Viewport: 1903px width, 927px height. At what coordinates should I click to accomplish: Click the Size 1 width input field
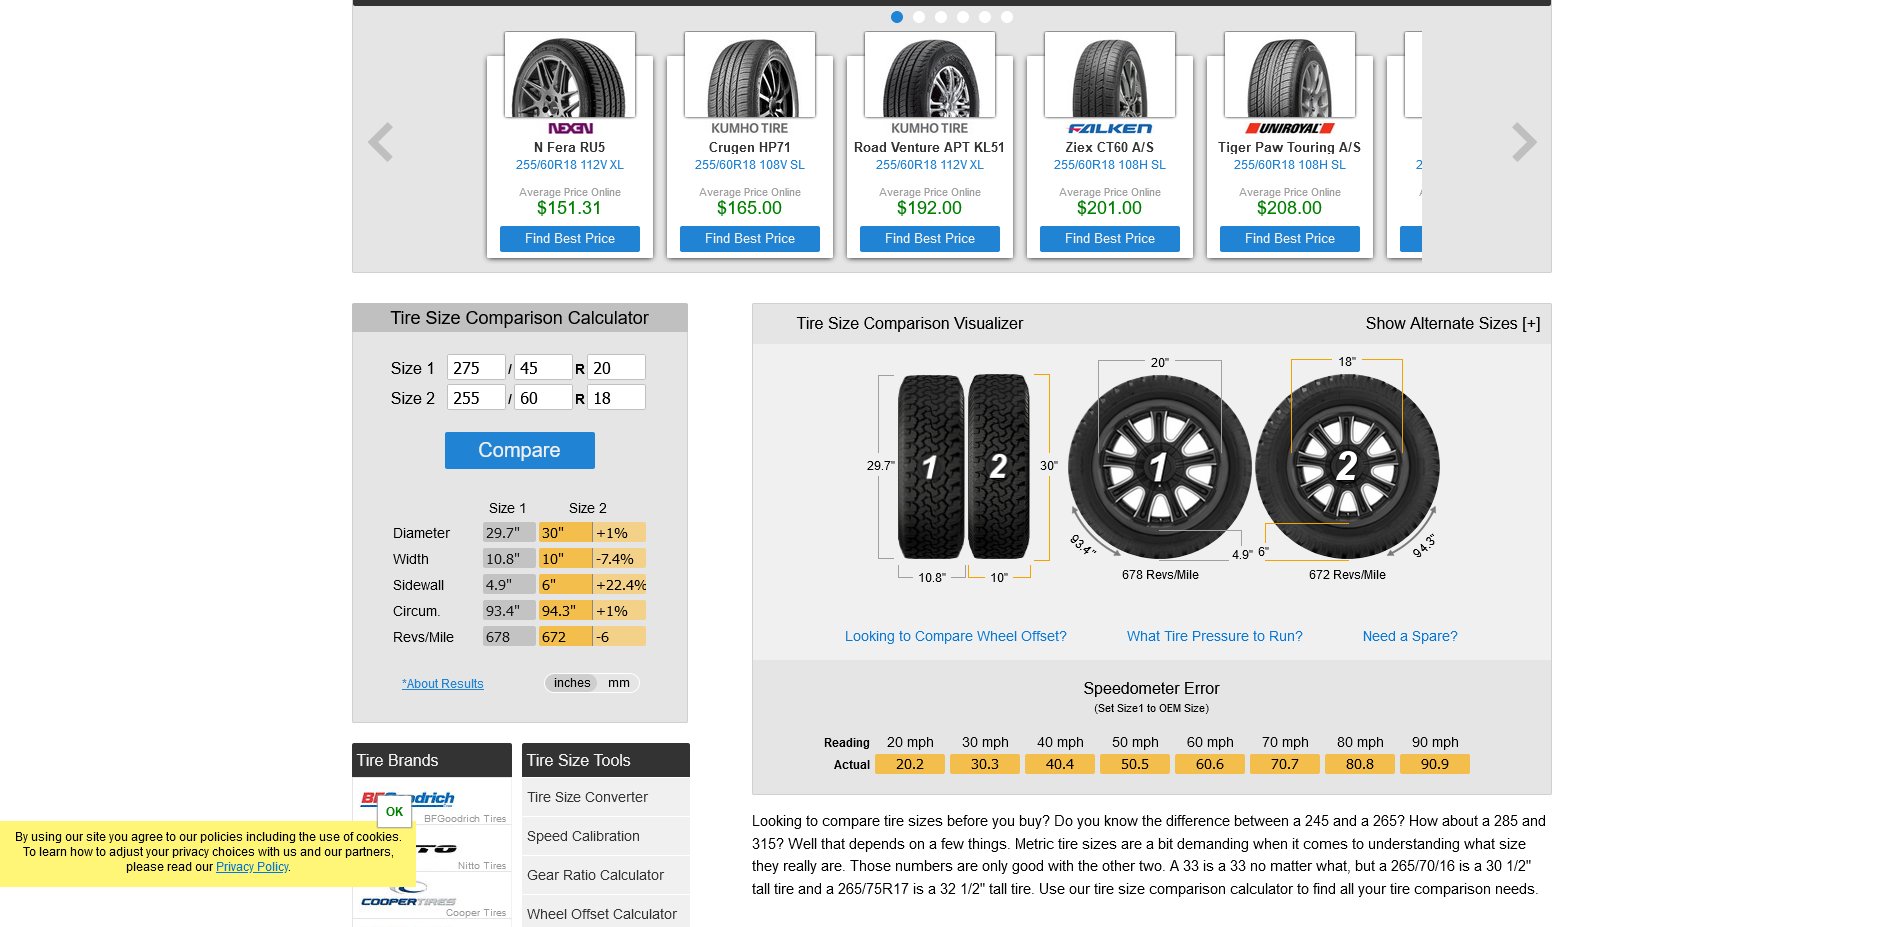coord(475,367)
